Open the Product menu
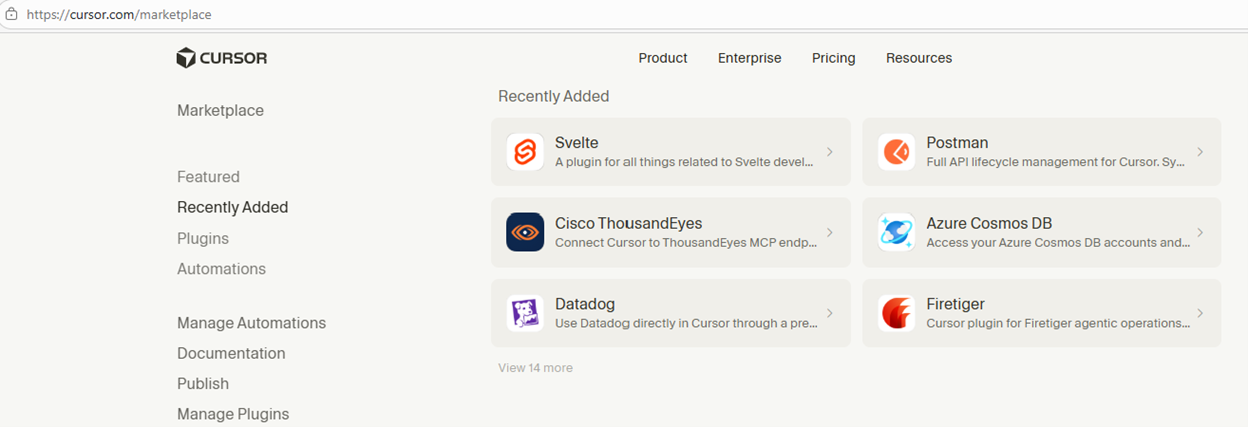 pos(663,58)
